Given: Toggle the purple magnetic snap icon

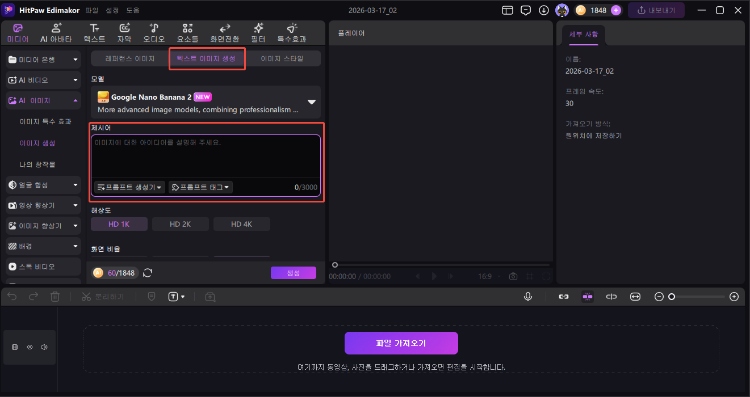Looking at the screenshot, I should point(587,297).
